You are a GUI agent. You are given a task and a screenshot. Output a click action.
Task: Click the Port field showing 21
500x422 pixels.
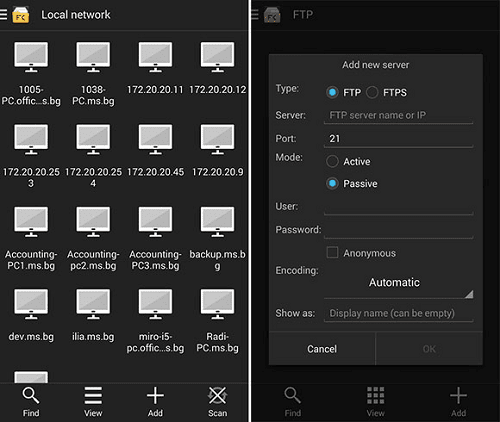(x=399, y=139)
